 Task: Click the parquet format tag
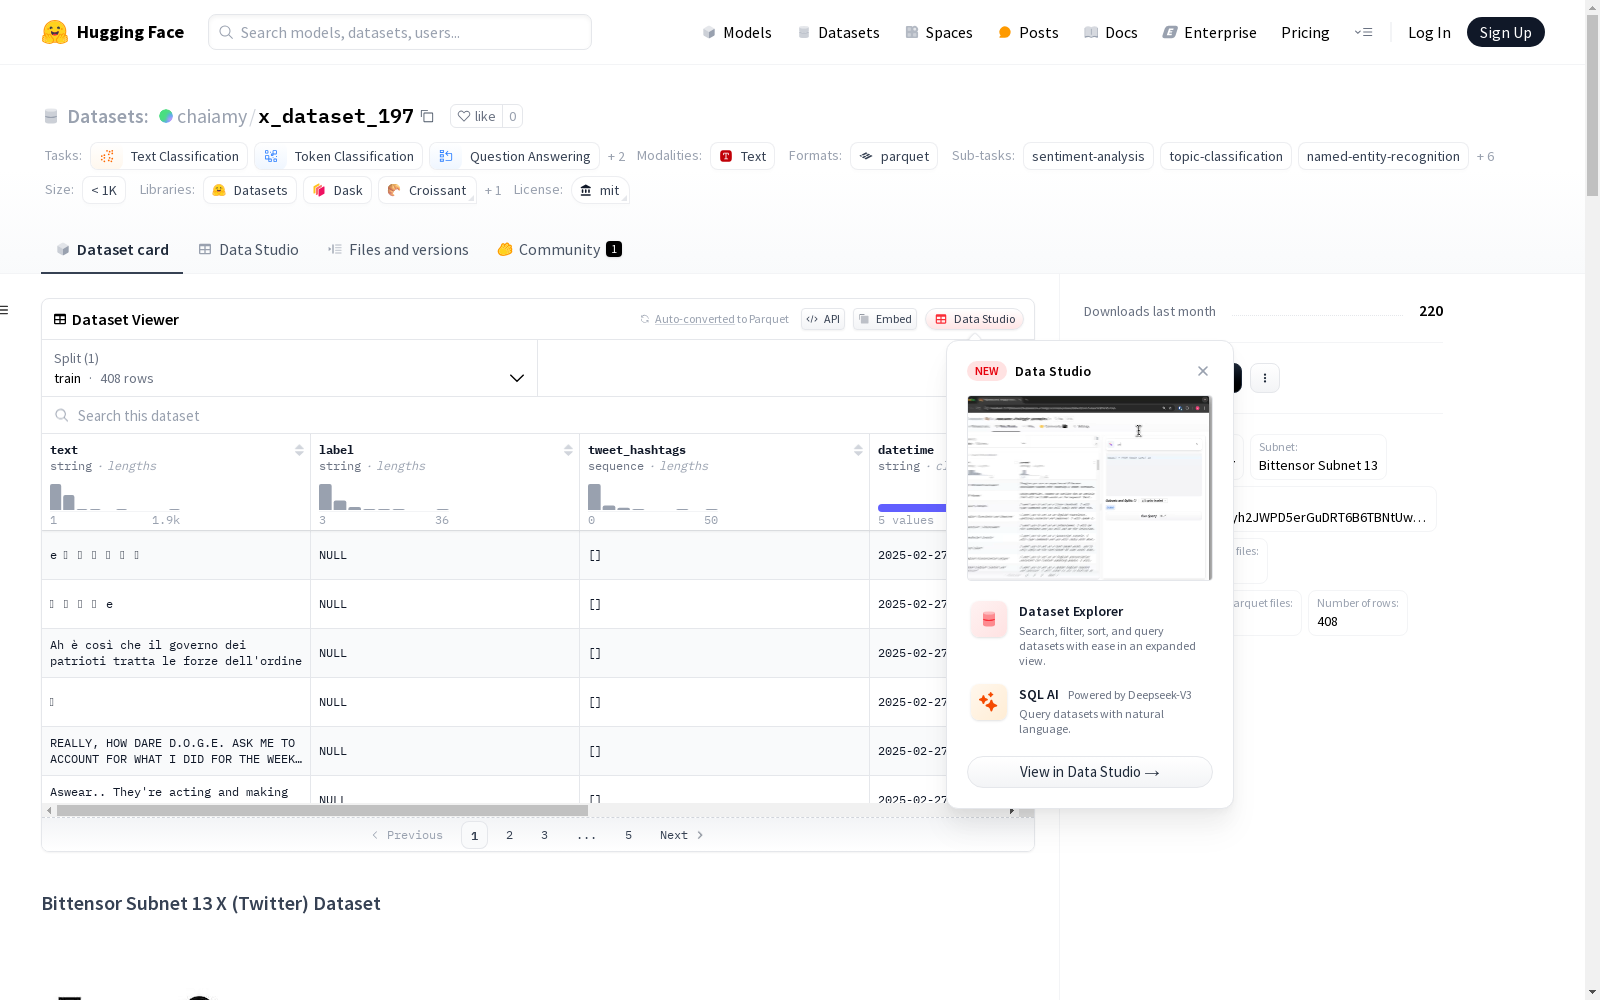pos(894,156)
